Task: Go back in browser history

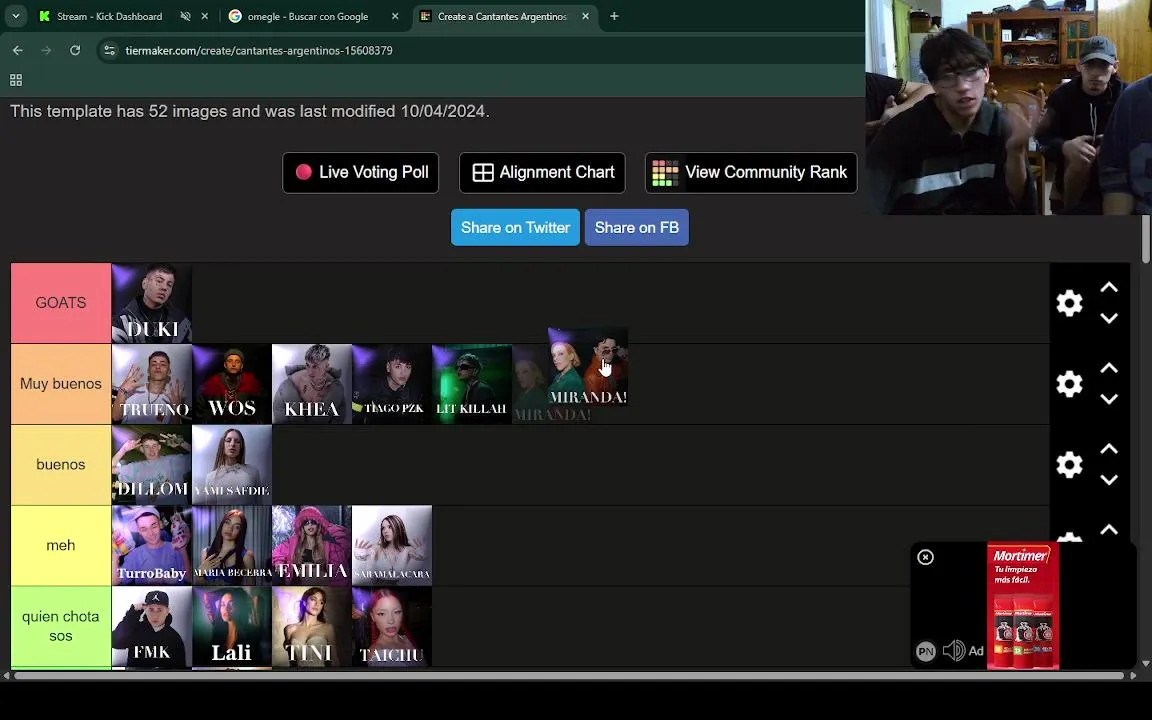Action: point(18,50)
